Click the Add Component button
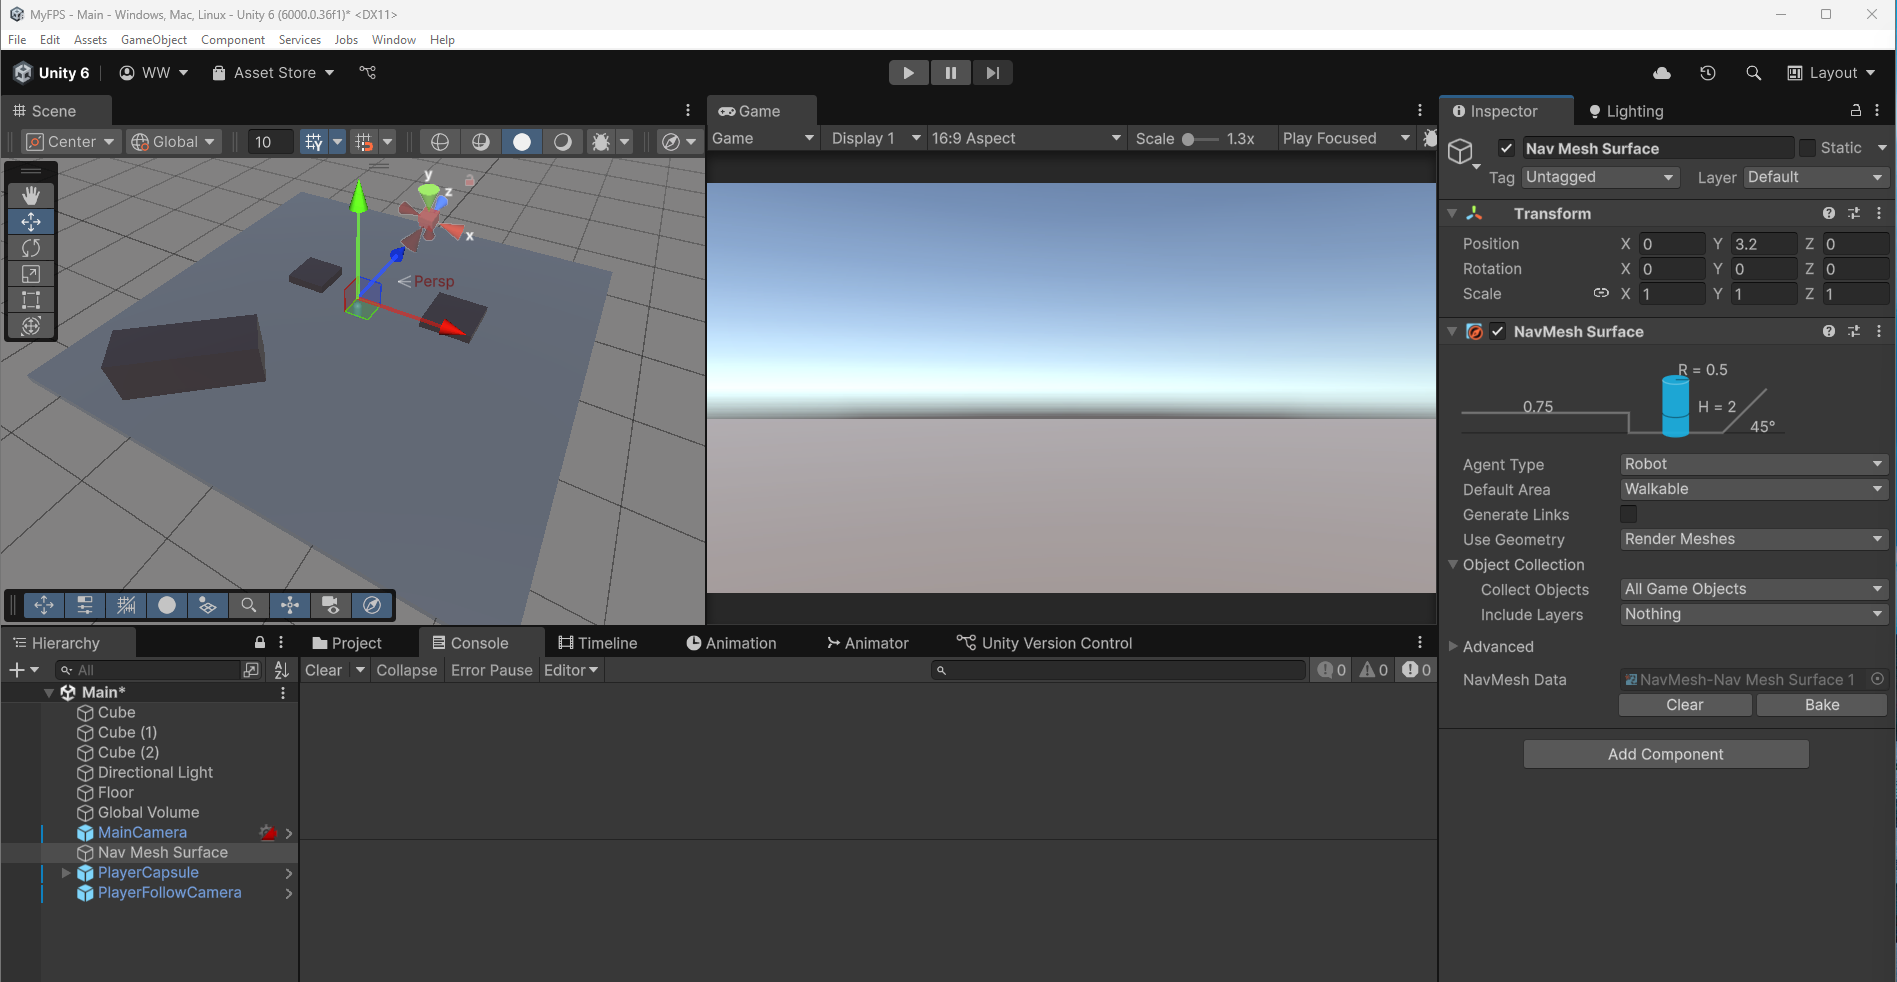This screenshot has height=982, width=1897. point(1665,754)
